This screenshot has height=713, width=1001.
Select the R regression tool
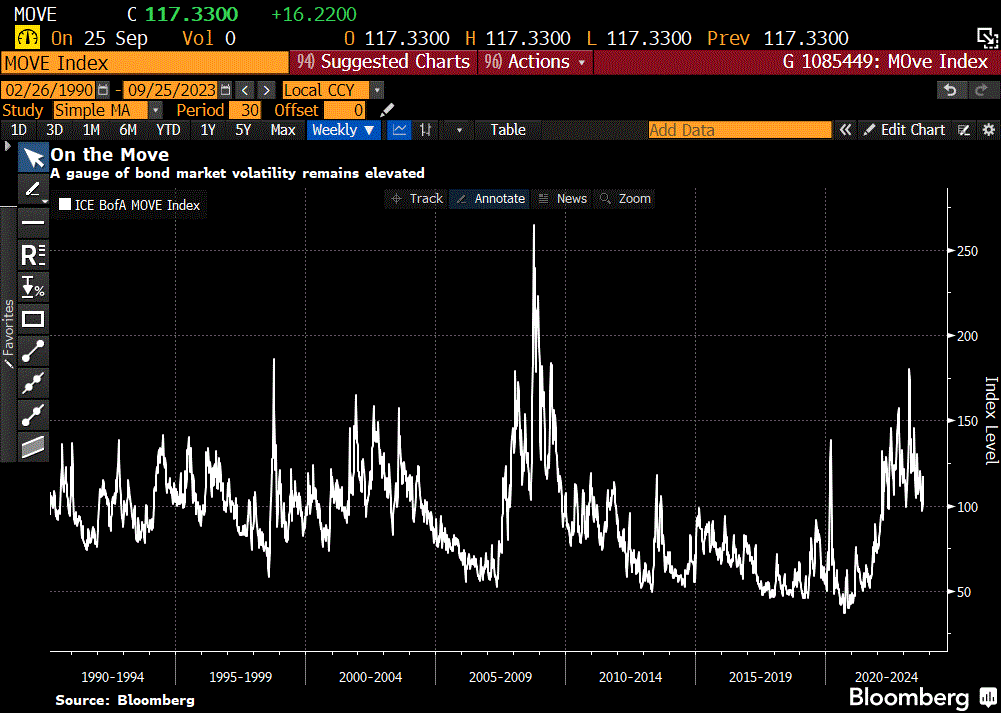[x=33, y=255]
